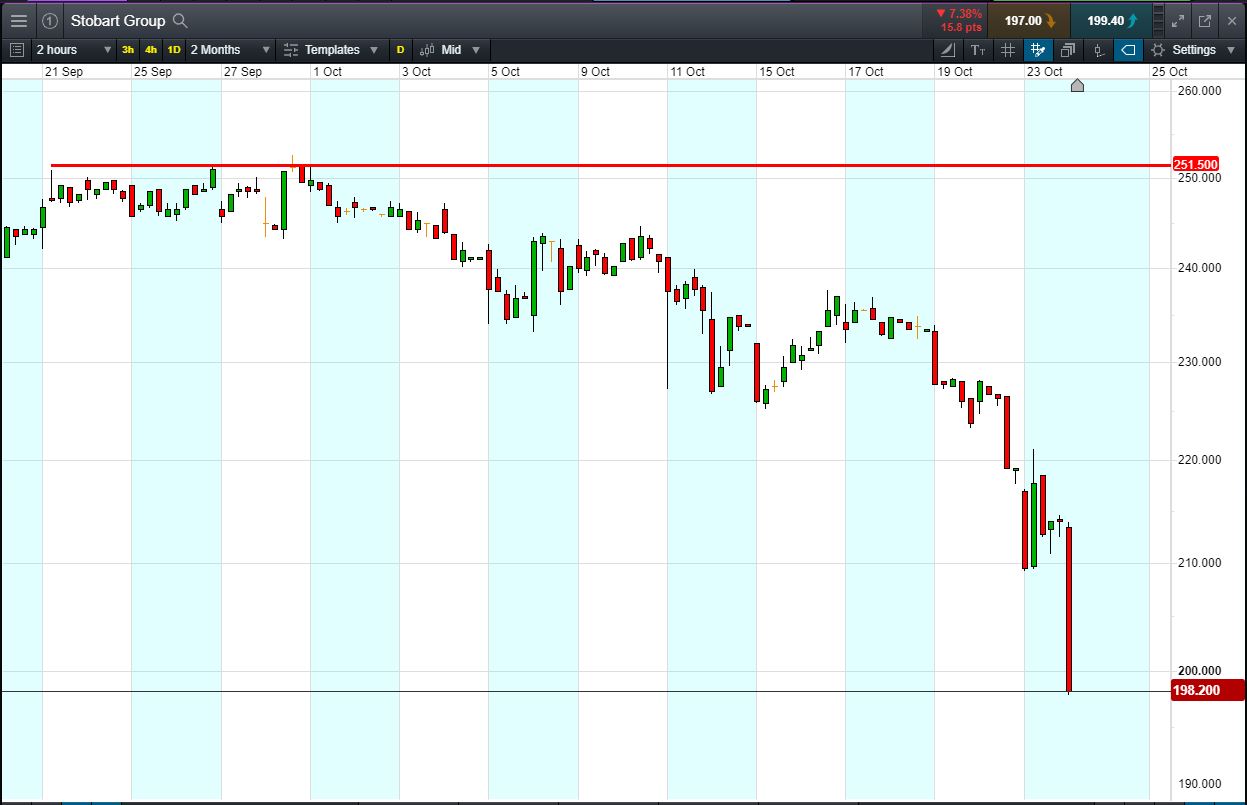
Task: Toggle the grid lines icon
Action: [x=1008, y=49]
